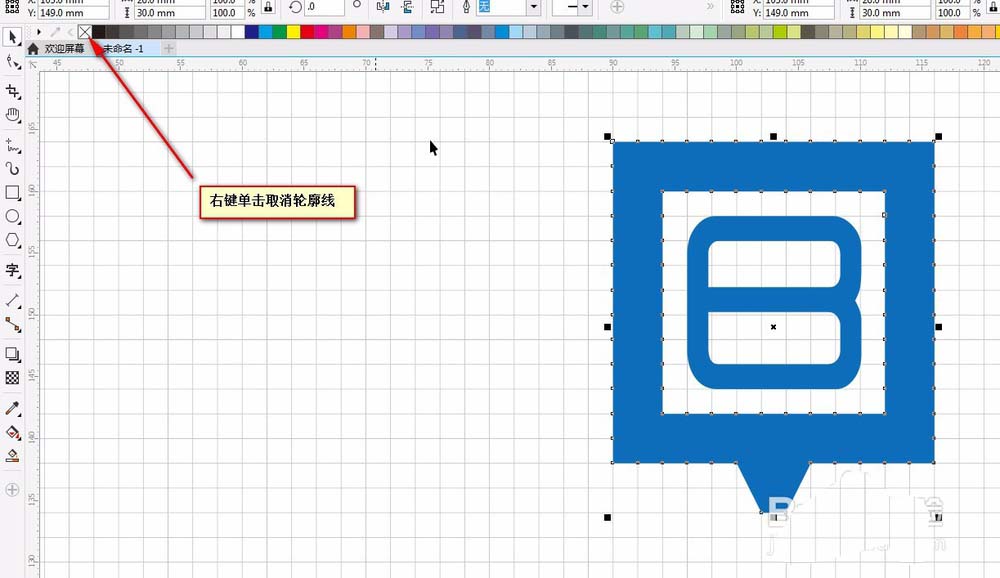Select the Pick tool arrow

tap(12, 38)
